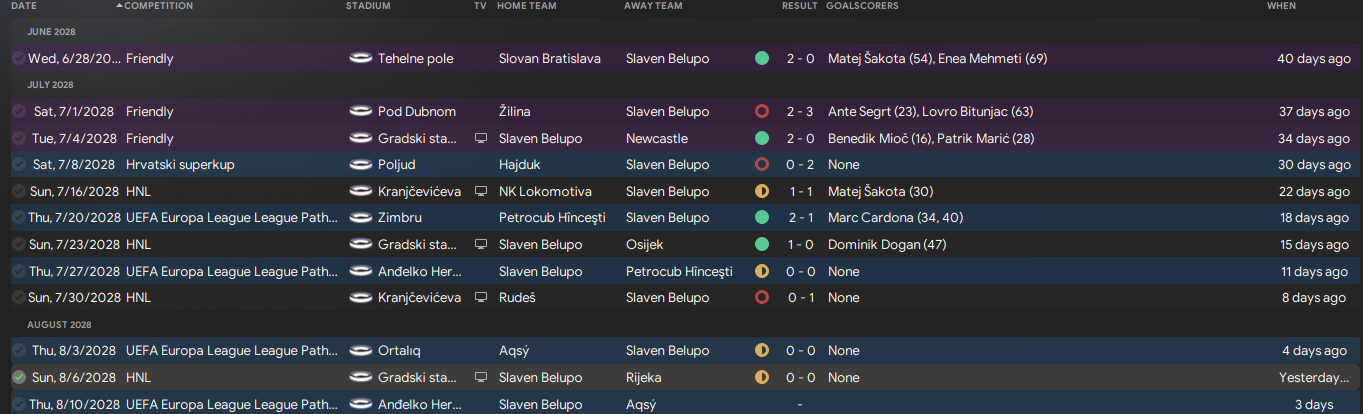Click the stadium icon beside Tehelne pole
This screenshot has height=414, width=1363.
(x=360, y=59)
